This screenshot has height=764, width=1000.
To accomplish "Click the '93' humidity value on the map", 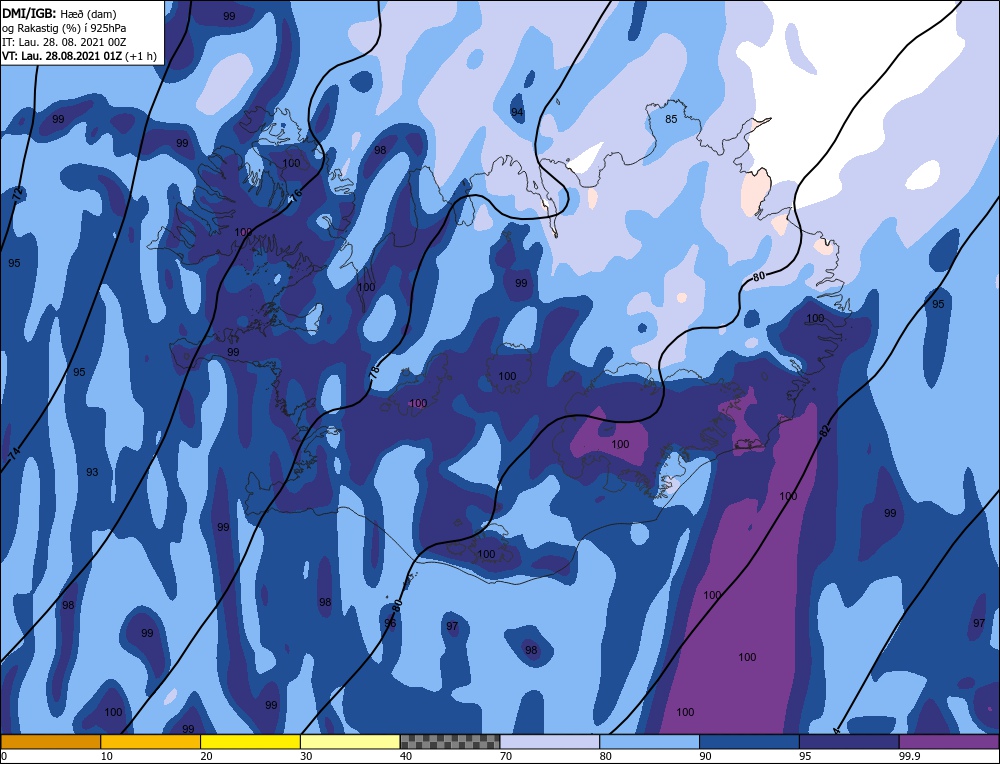I will coord(92,472).
